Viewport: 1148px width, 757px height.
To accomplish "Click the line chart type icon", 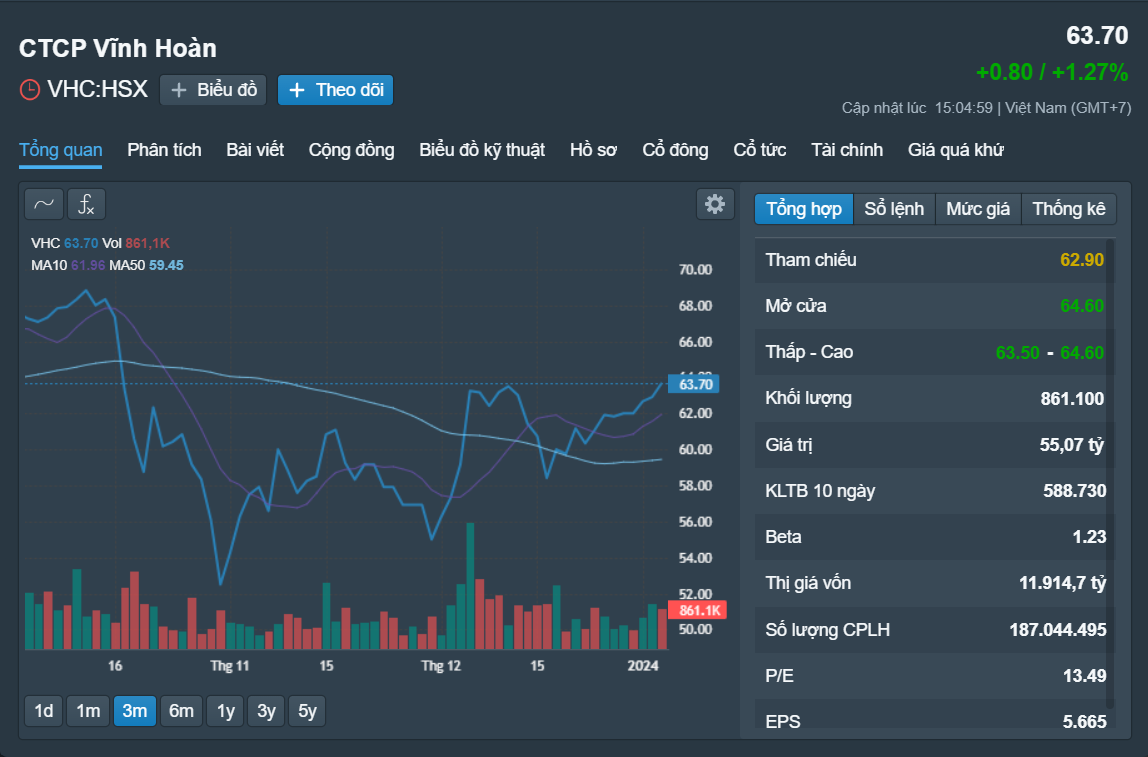I will (x=44, y=204).
